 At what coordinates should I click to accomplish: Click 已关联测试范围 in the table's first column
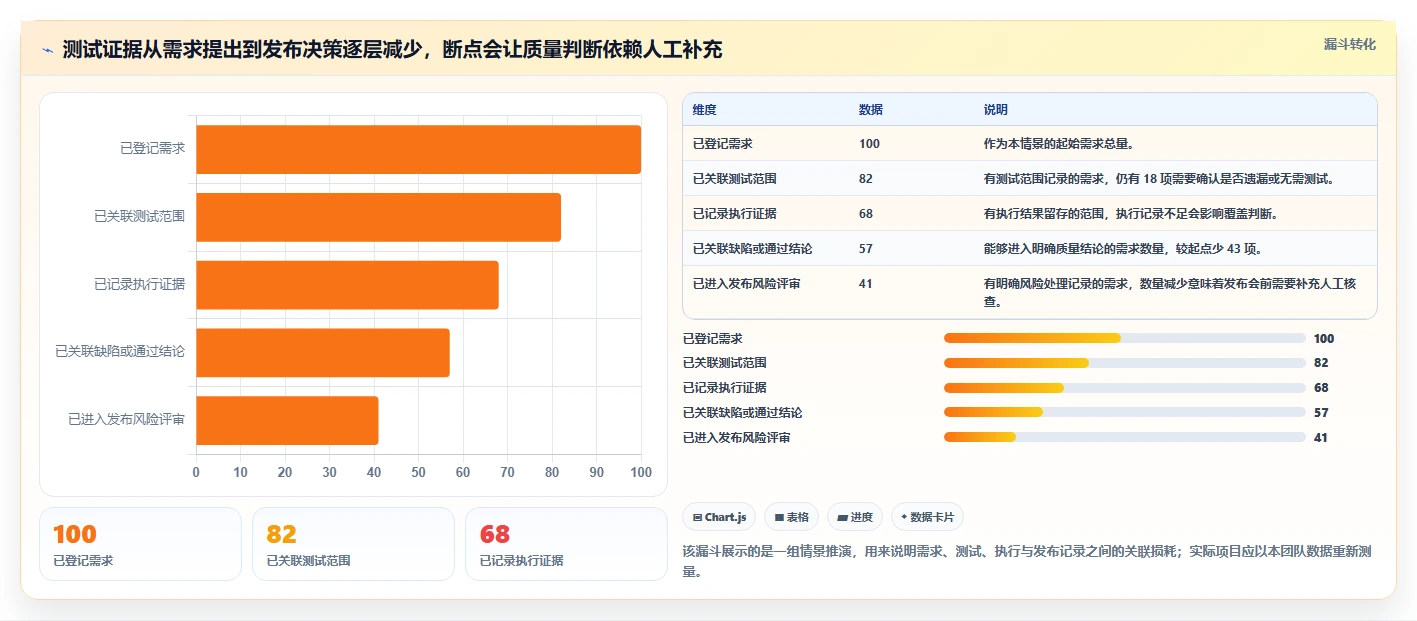(734, 179)
